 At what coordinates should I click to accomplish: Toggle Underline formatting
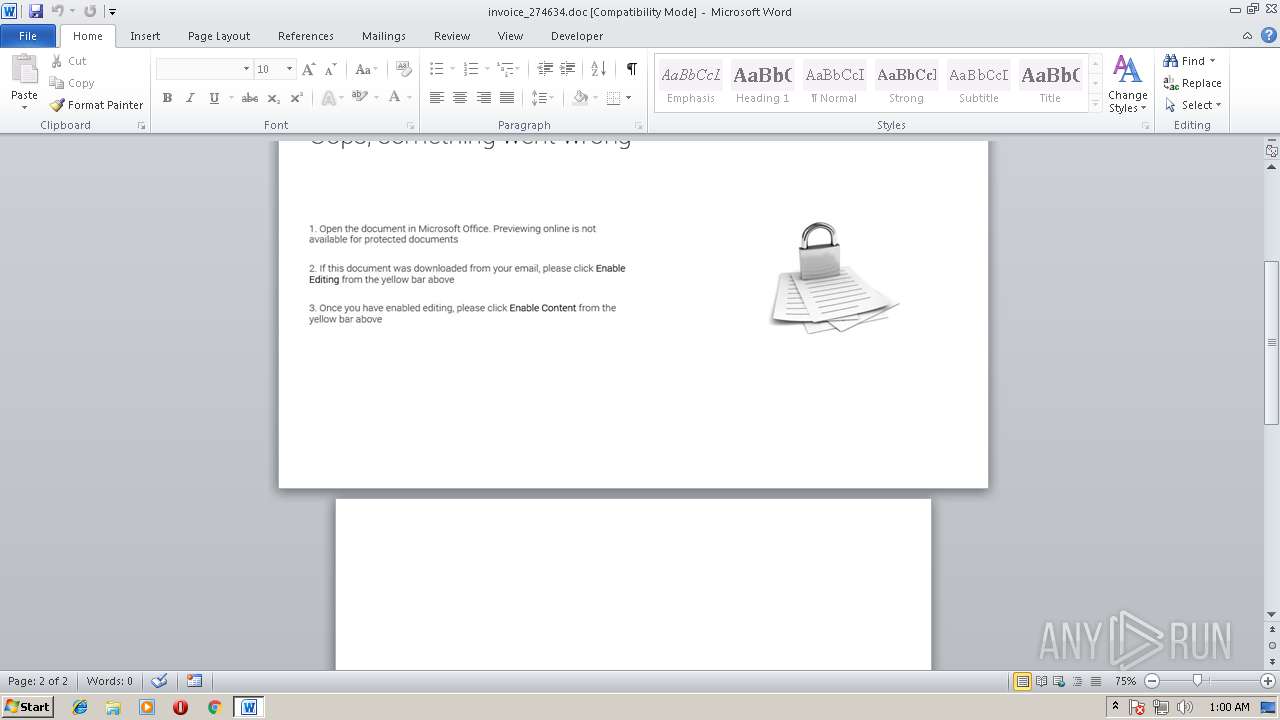213,98
